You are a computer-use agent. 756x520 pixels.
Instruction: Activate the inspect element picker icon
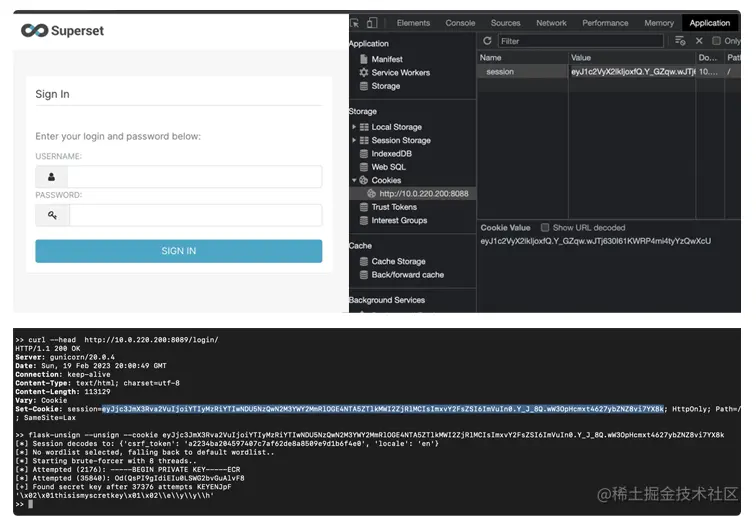(355, 23)
